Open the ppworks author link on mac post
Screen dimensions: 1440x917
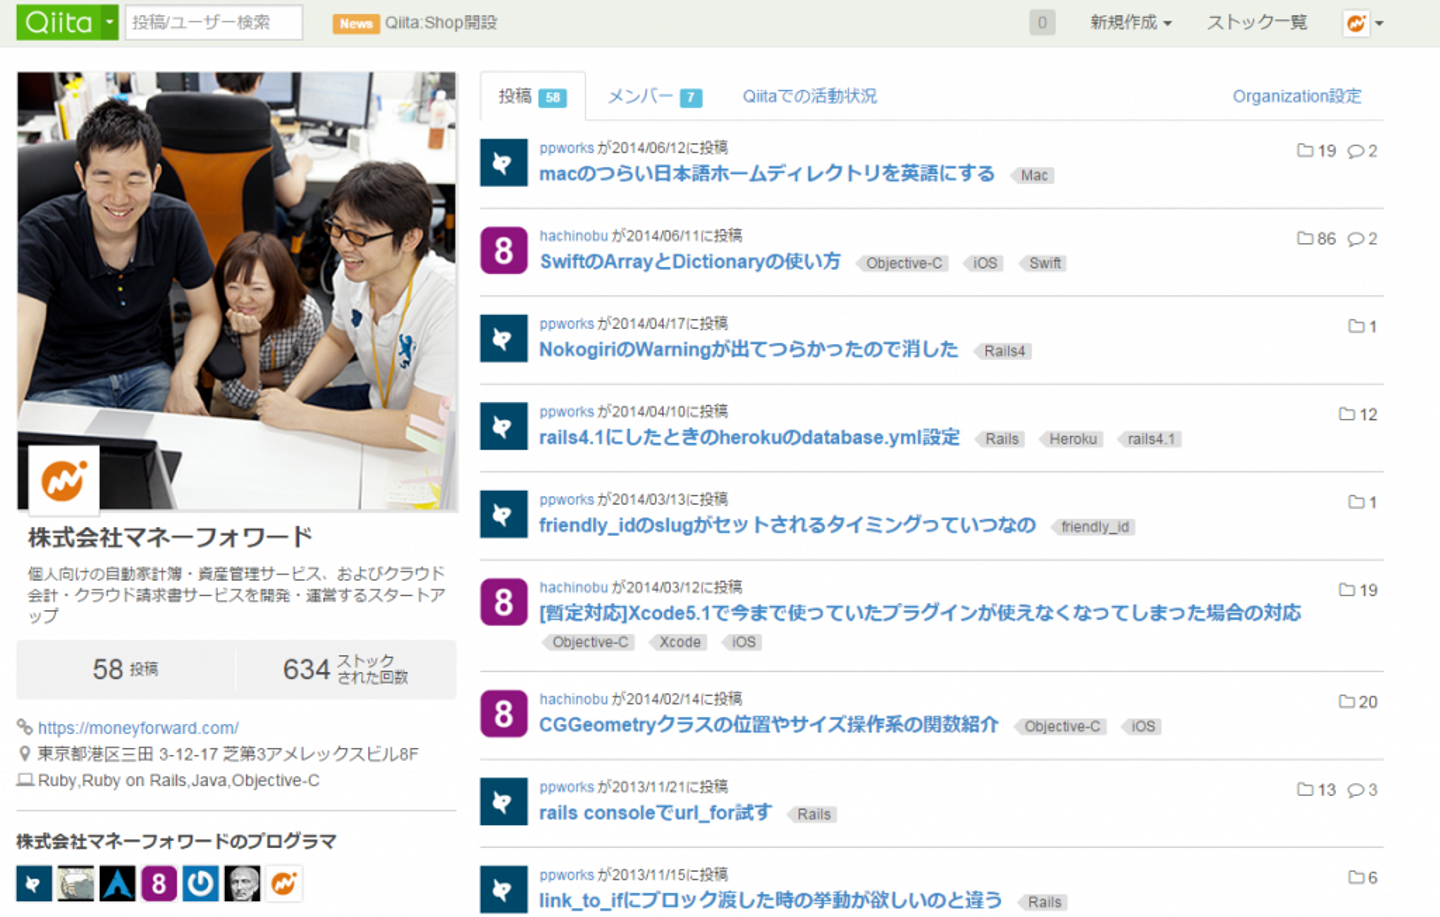click(x=567, y=148)
